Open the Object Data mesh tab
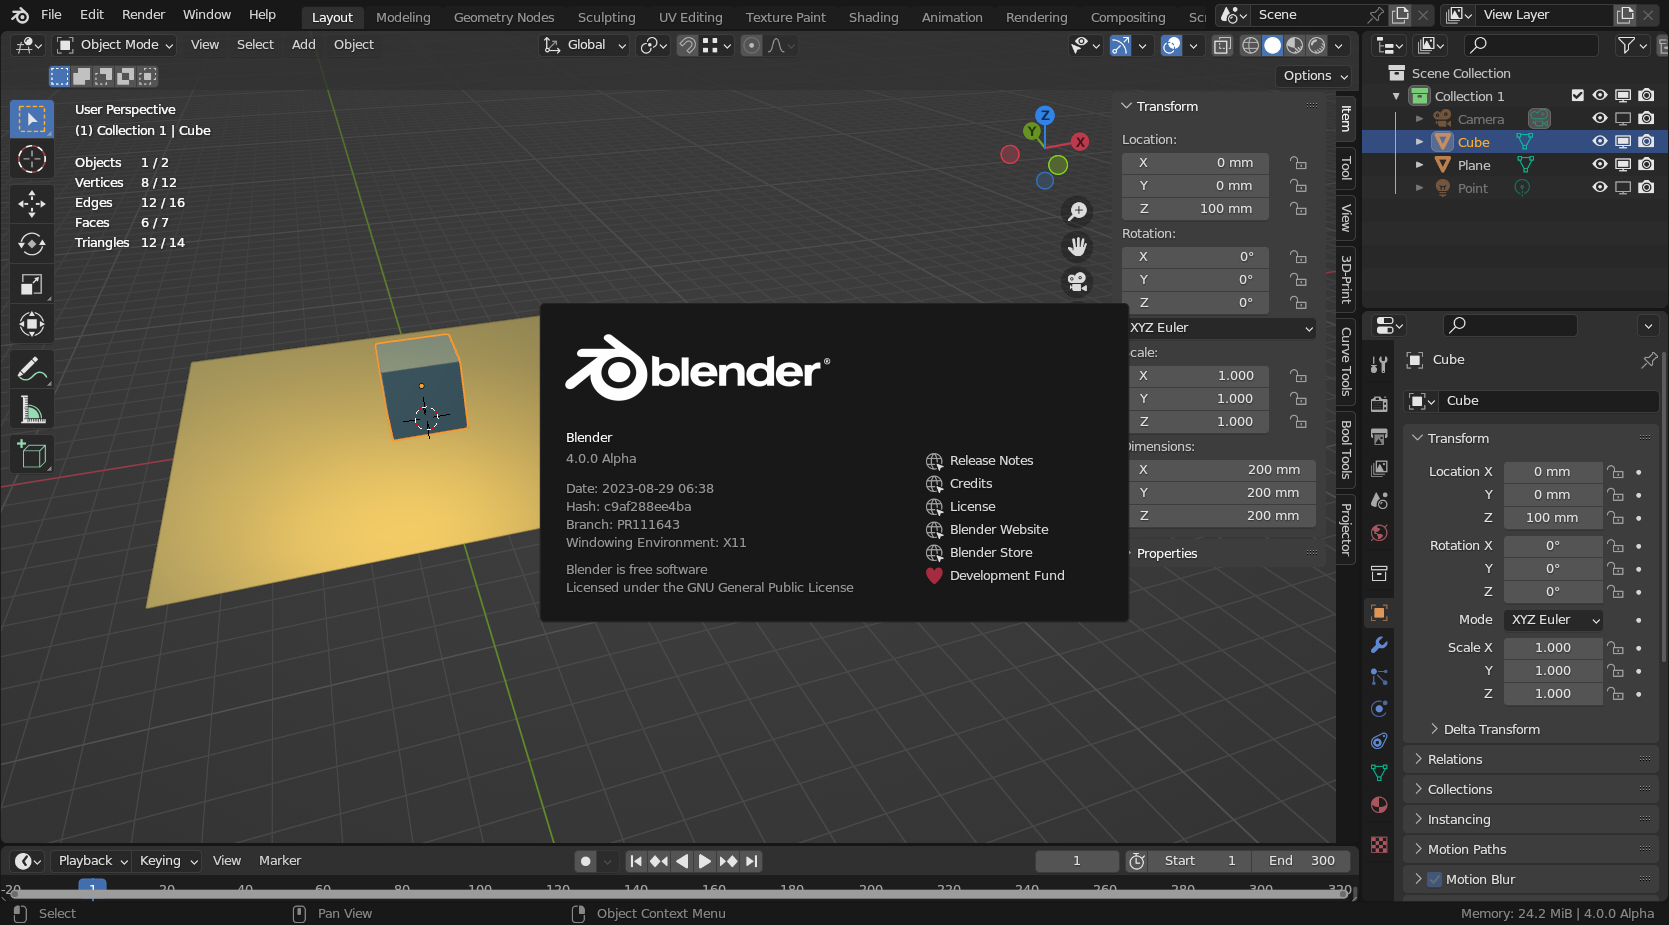 pos(1379,773)
